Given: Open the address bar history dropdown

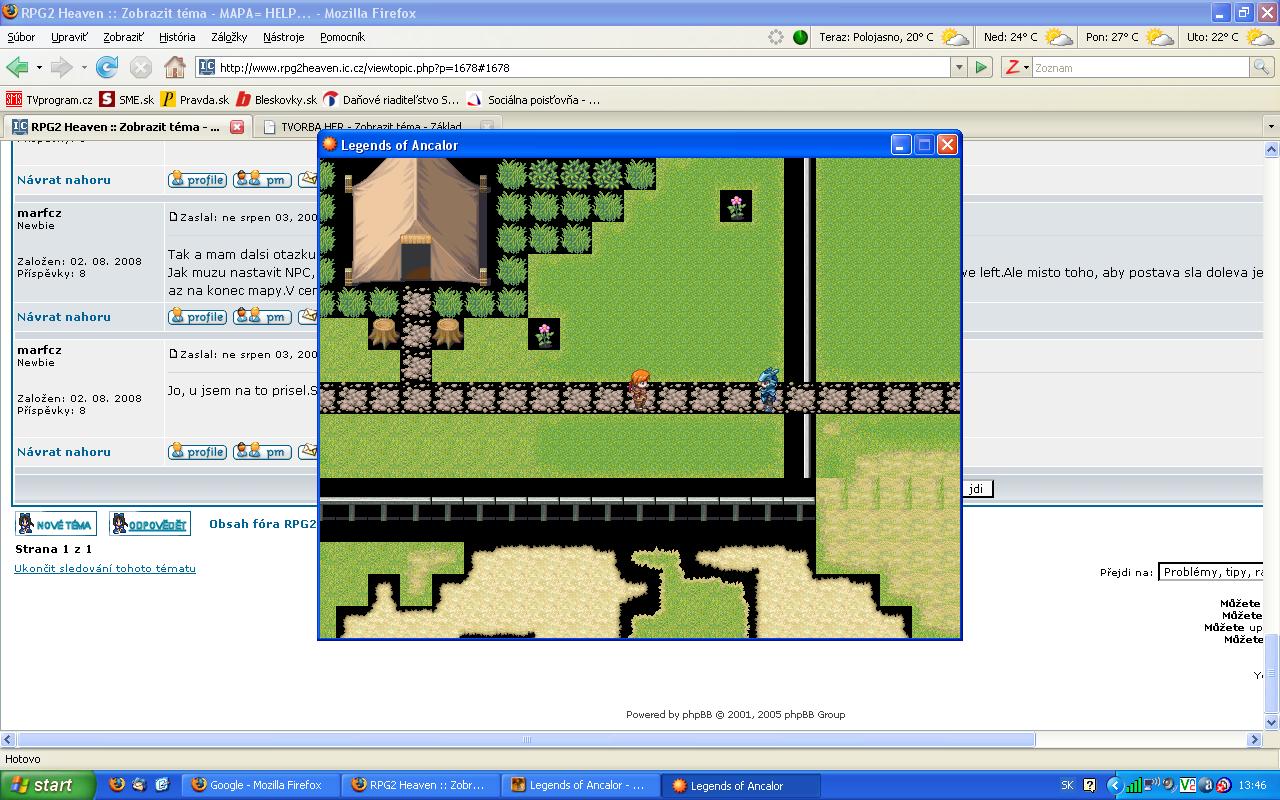Looking at the screenshot, I should (958, 67).
